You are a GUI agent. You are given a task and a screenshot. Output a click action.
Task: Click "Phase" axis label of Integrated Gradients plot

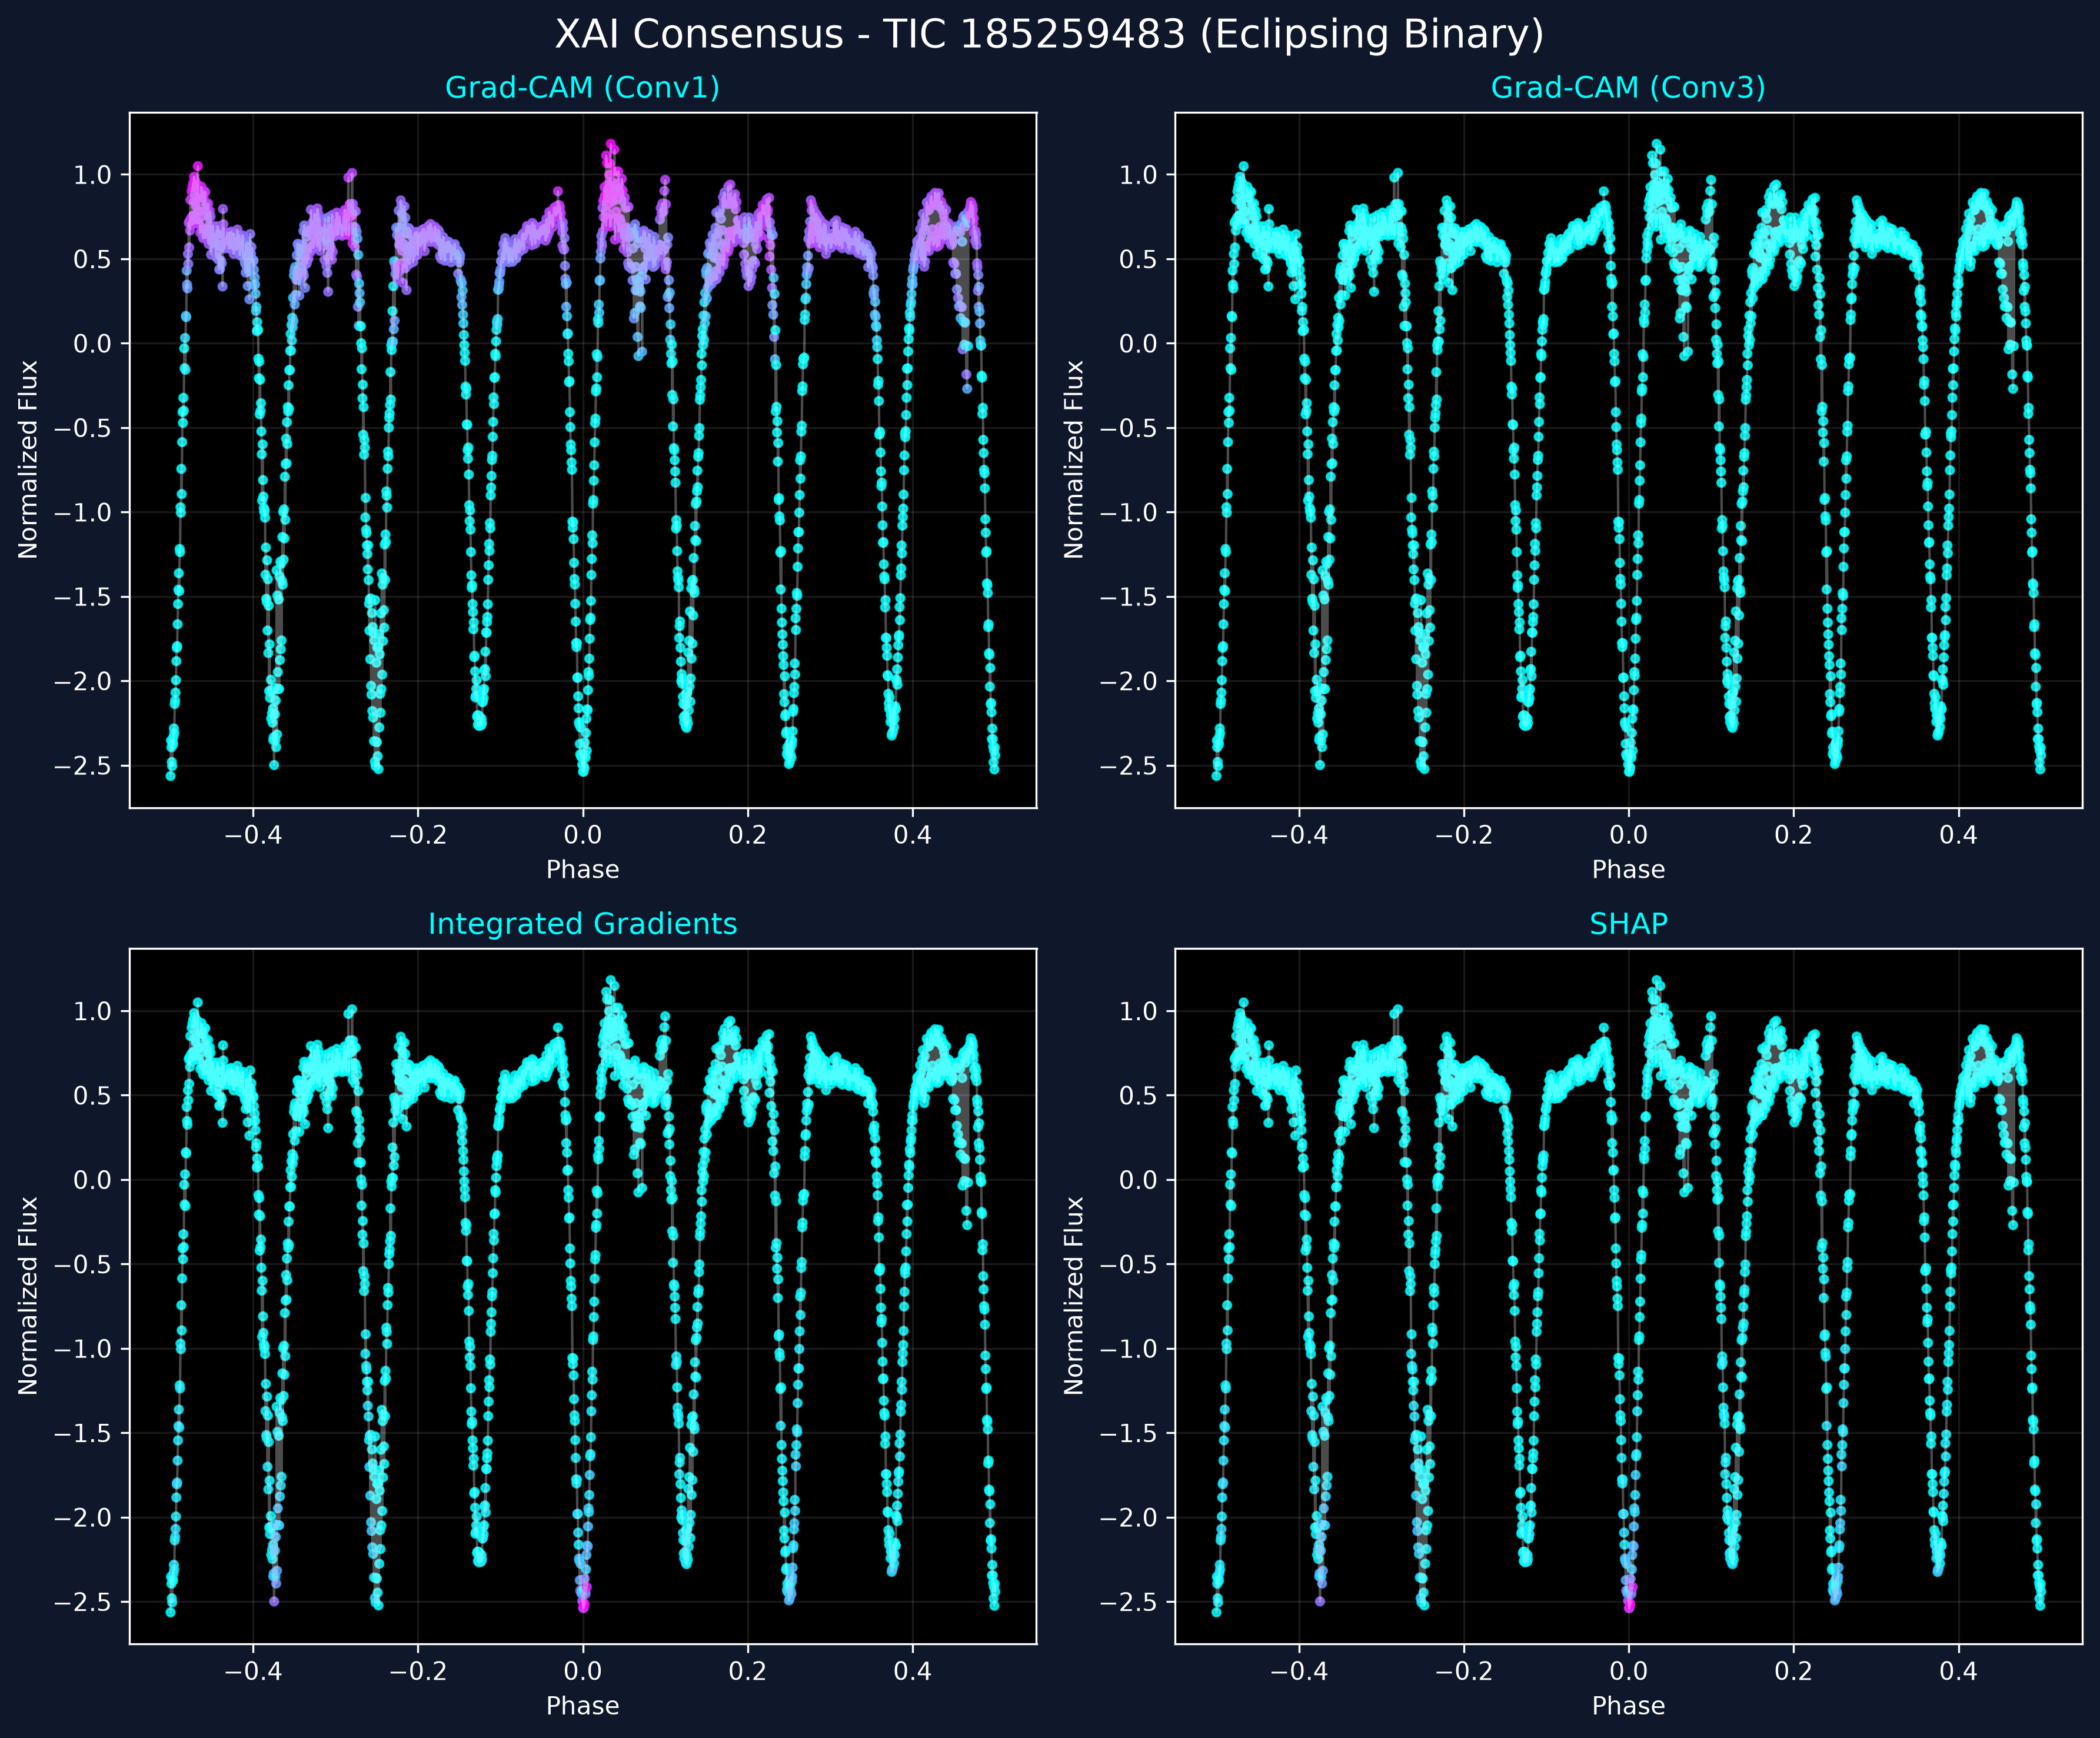(582, 1706)
